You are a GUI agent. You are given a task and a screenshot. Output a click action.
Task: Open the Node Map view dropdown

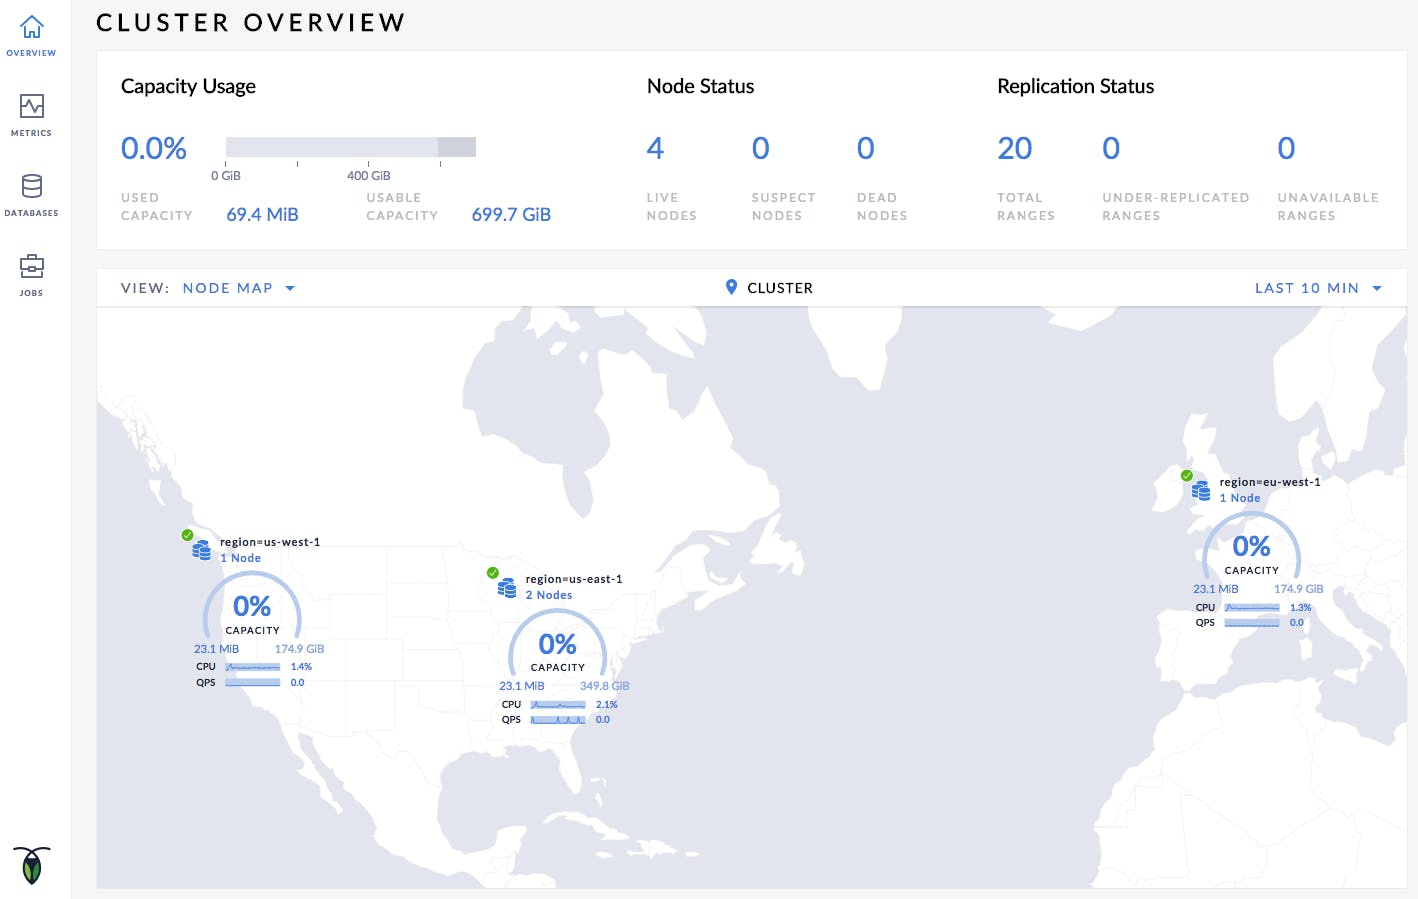coord(238,288)
